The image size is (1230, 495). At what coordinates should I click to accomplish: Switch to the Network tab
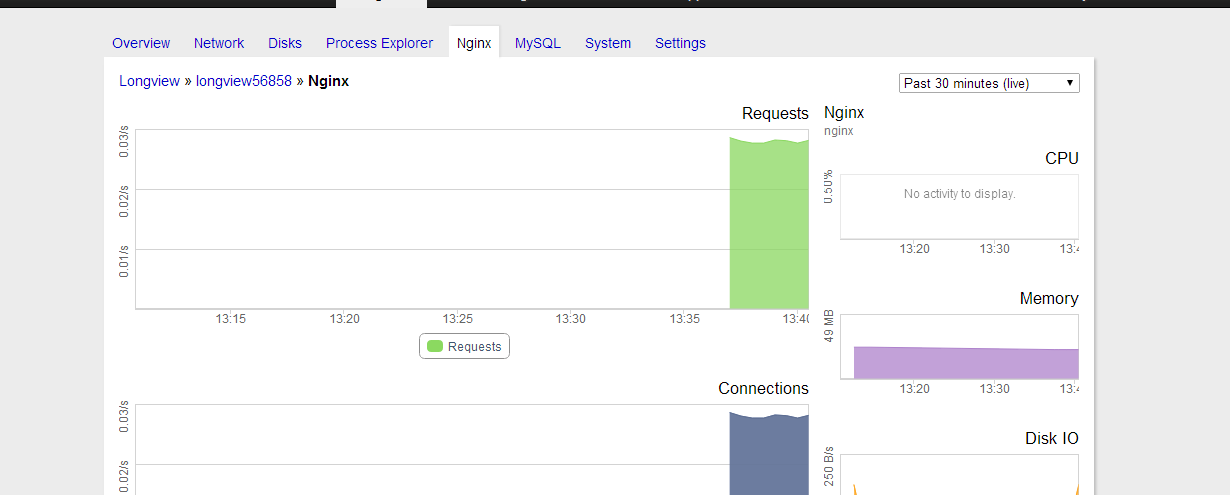coord(219,43)
